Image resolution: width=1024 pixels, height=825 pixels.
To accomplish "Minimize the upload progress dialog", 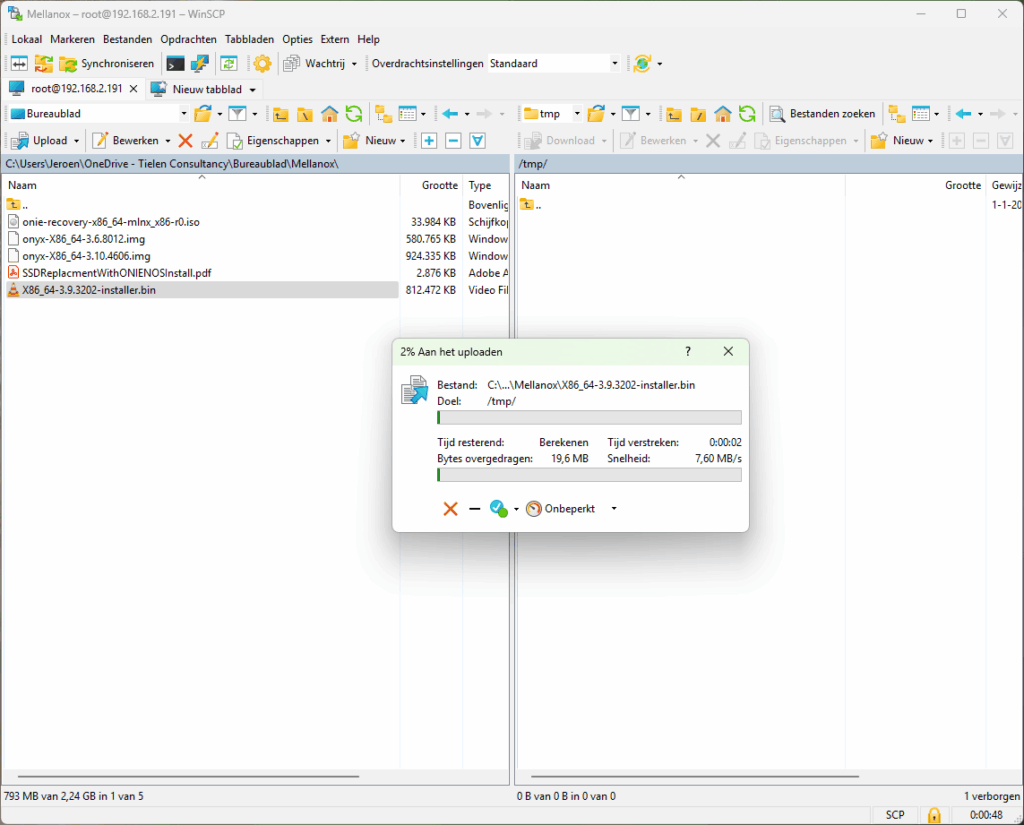I will (475, 509).
